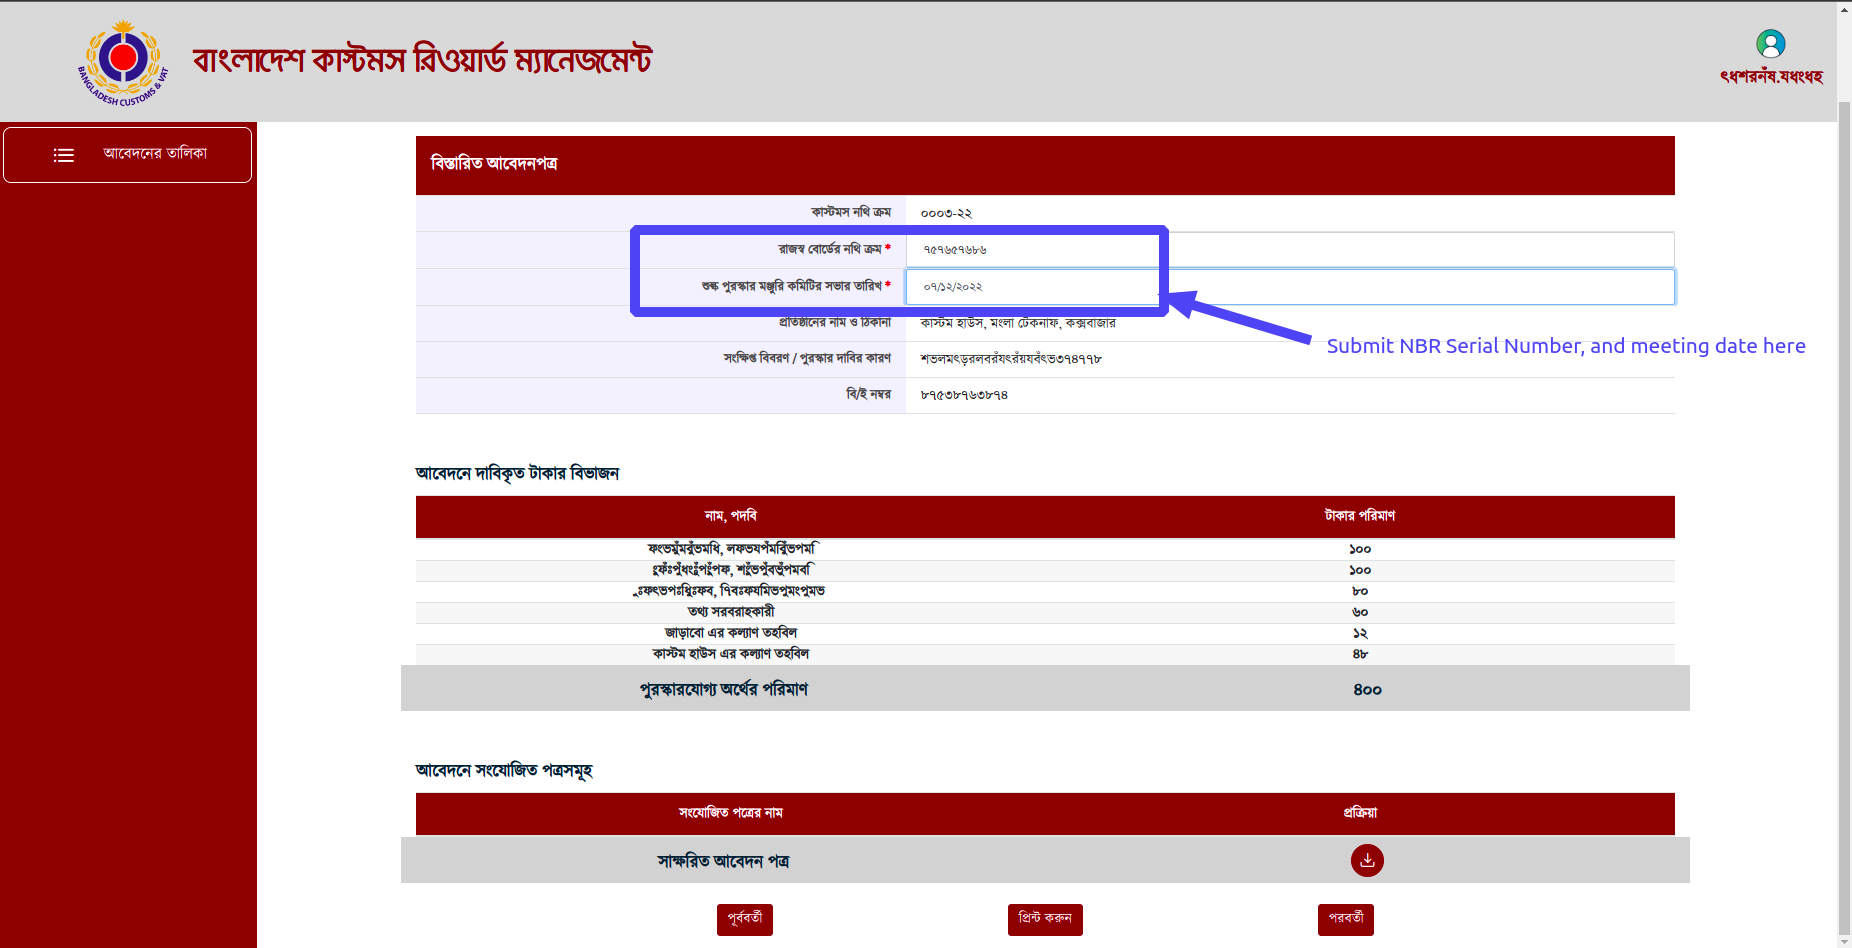
Task: Click total amount ৪০০
Action: click(1367, 690)
